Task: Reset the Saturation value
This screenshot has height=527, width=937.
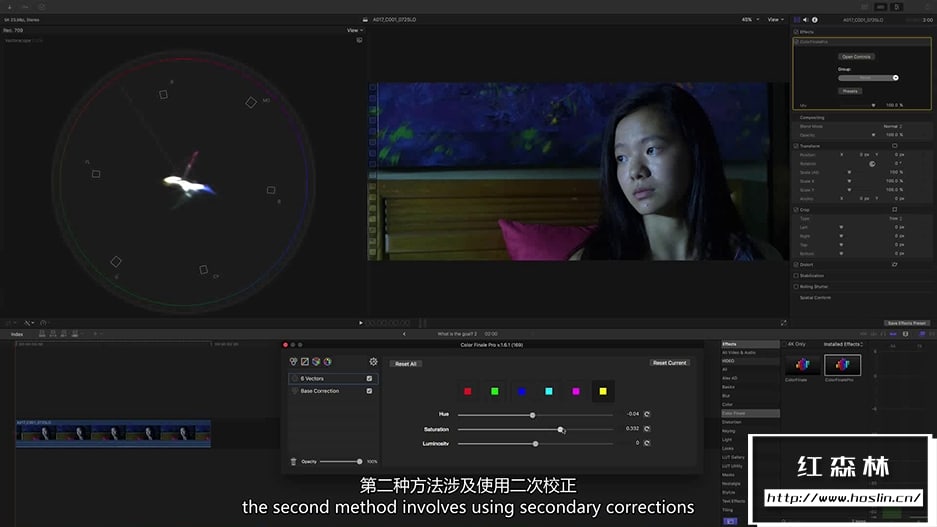Action: click(x=647, y=428)
